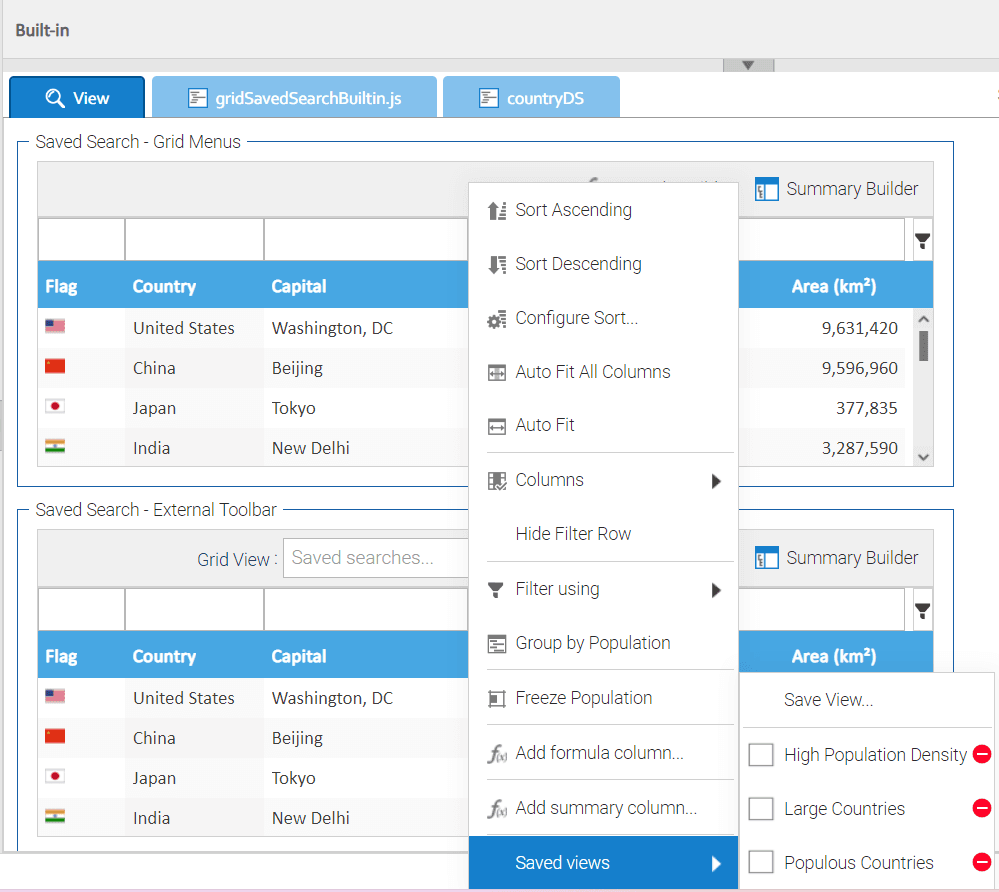Click the Configure Sort gear icon

click(x=497, y=319)
